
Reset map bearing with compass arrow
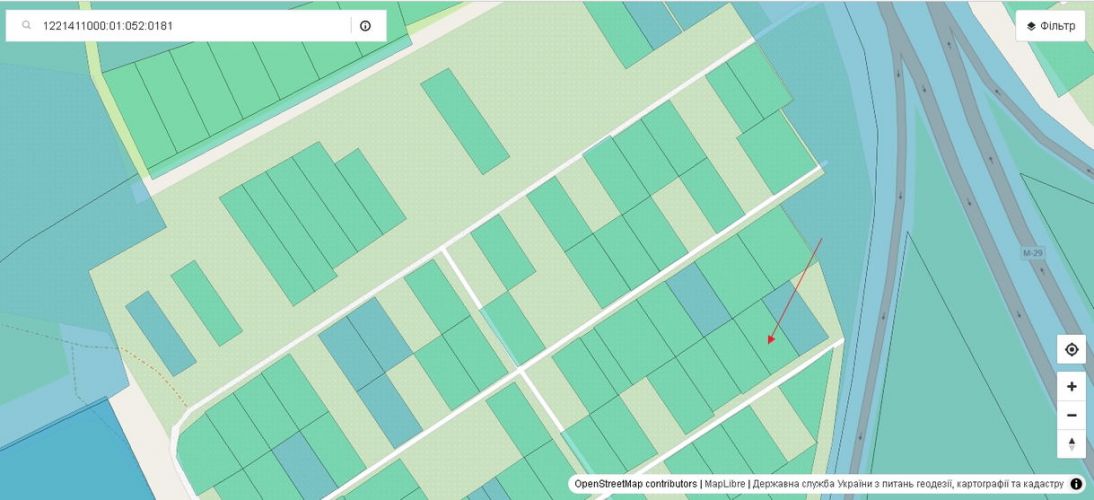(x=1071, y=443)
